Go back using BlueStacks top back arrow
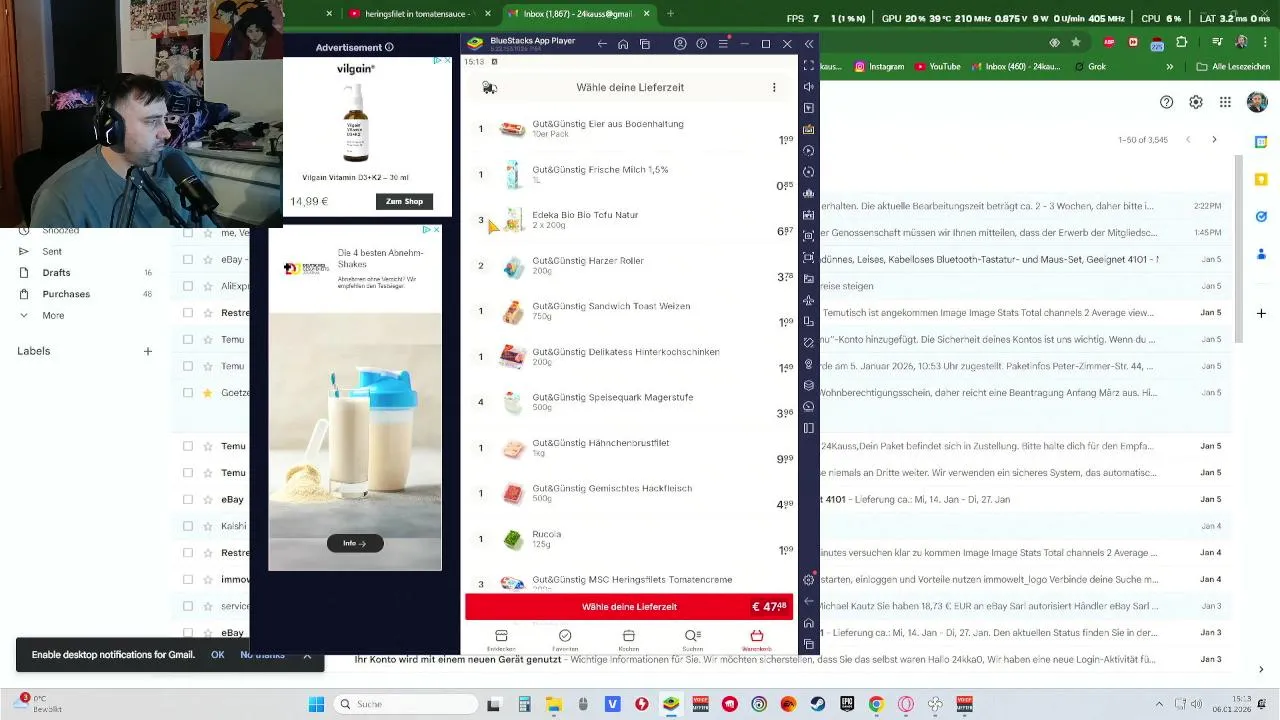This screenshot has width=1280, height=720. point(602,44)
